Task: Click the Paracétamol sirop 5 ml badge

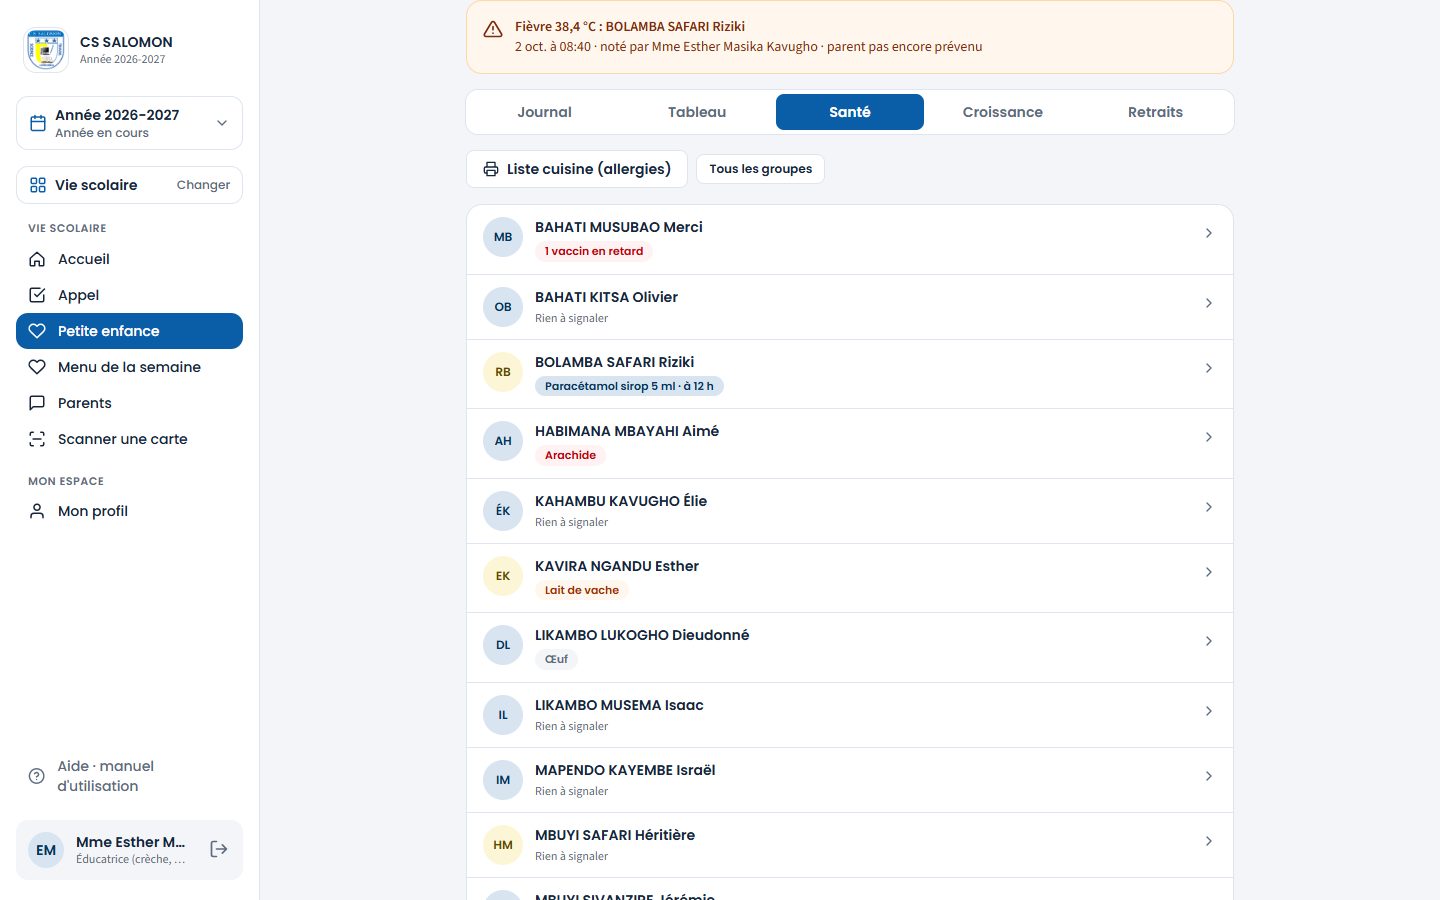Action: point(629,386)
